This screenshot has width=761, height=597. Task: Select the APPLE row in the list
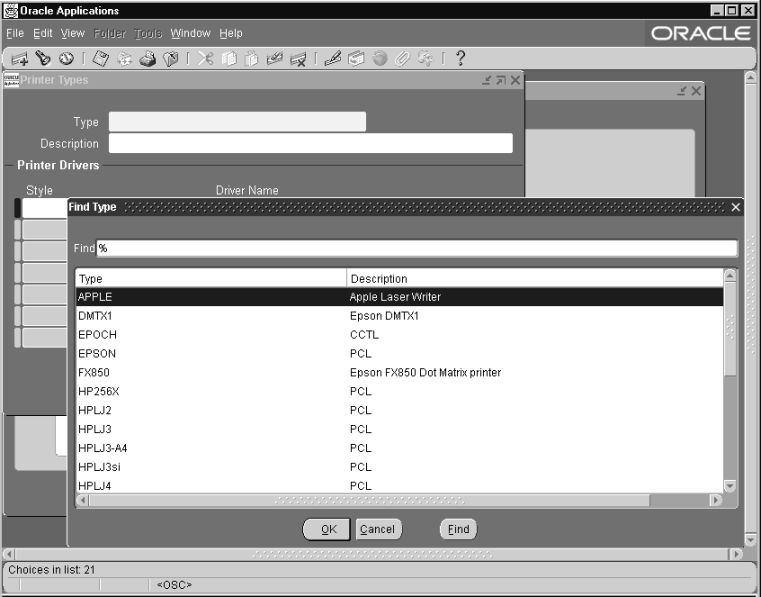click(399, 297)
